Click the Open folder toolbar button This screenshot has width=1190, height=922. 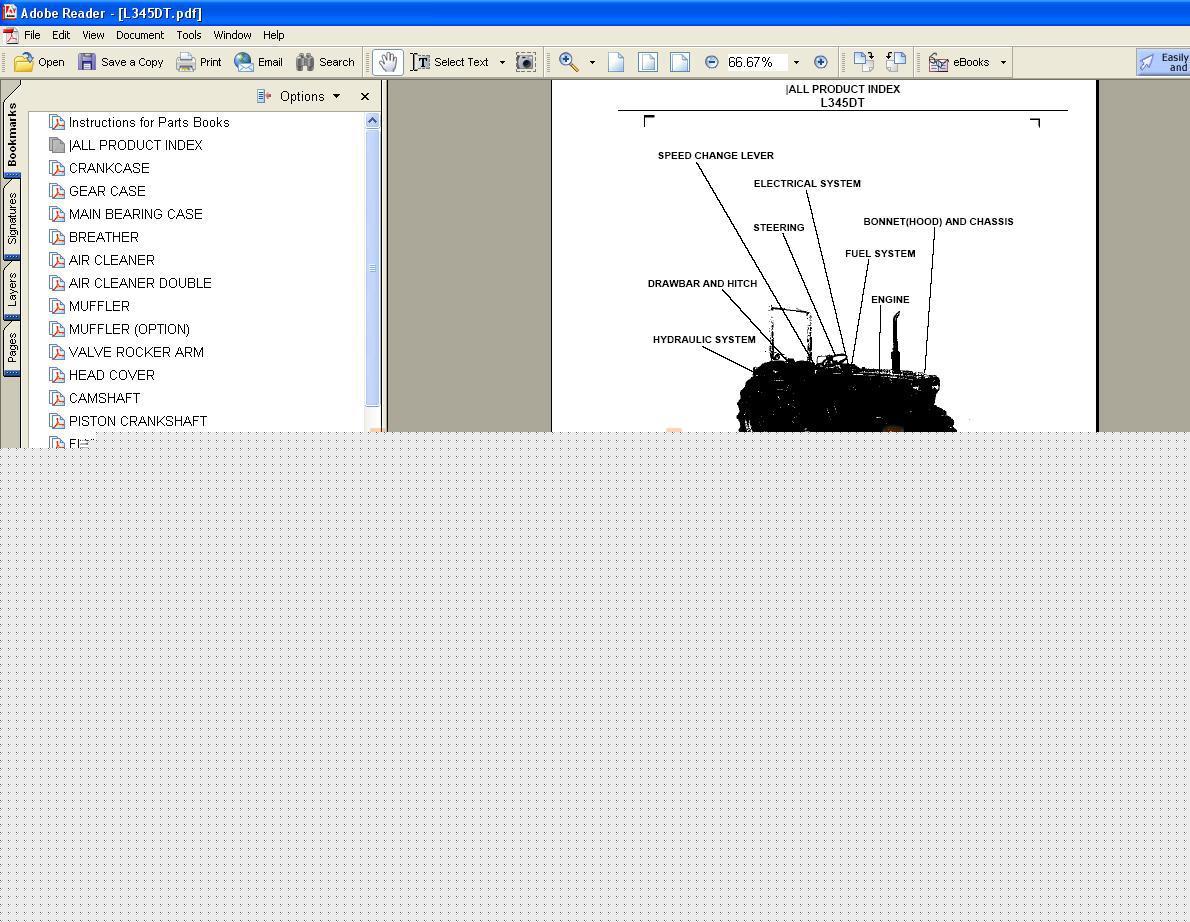[39, 62]
